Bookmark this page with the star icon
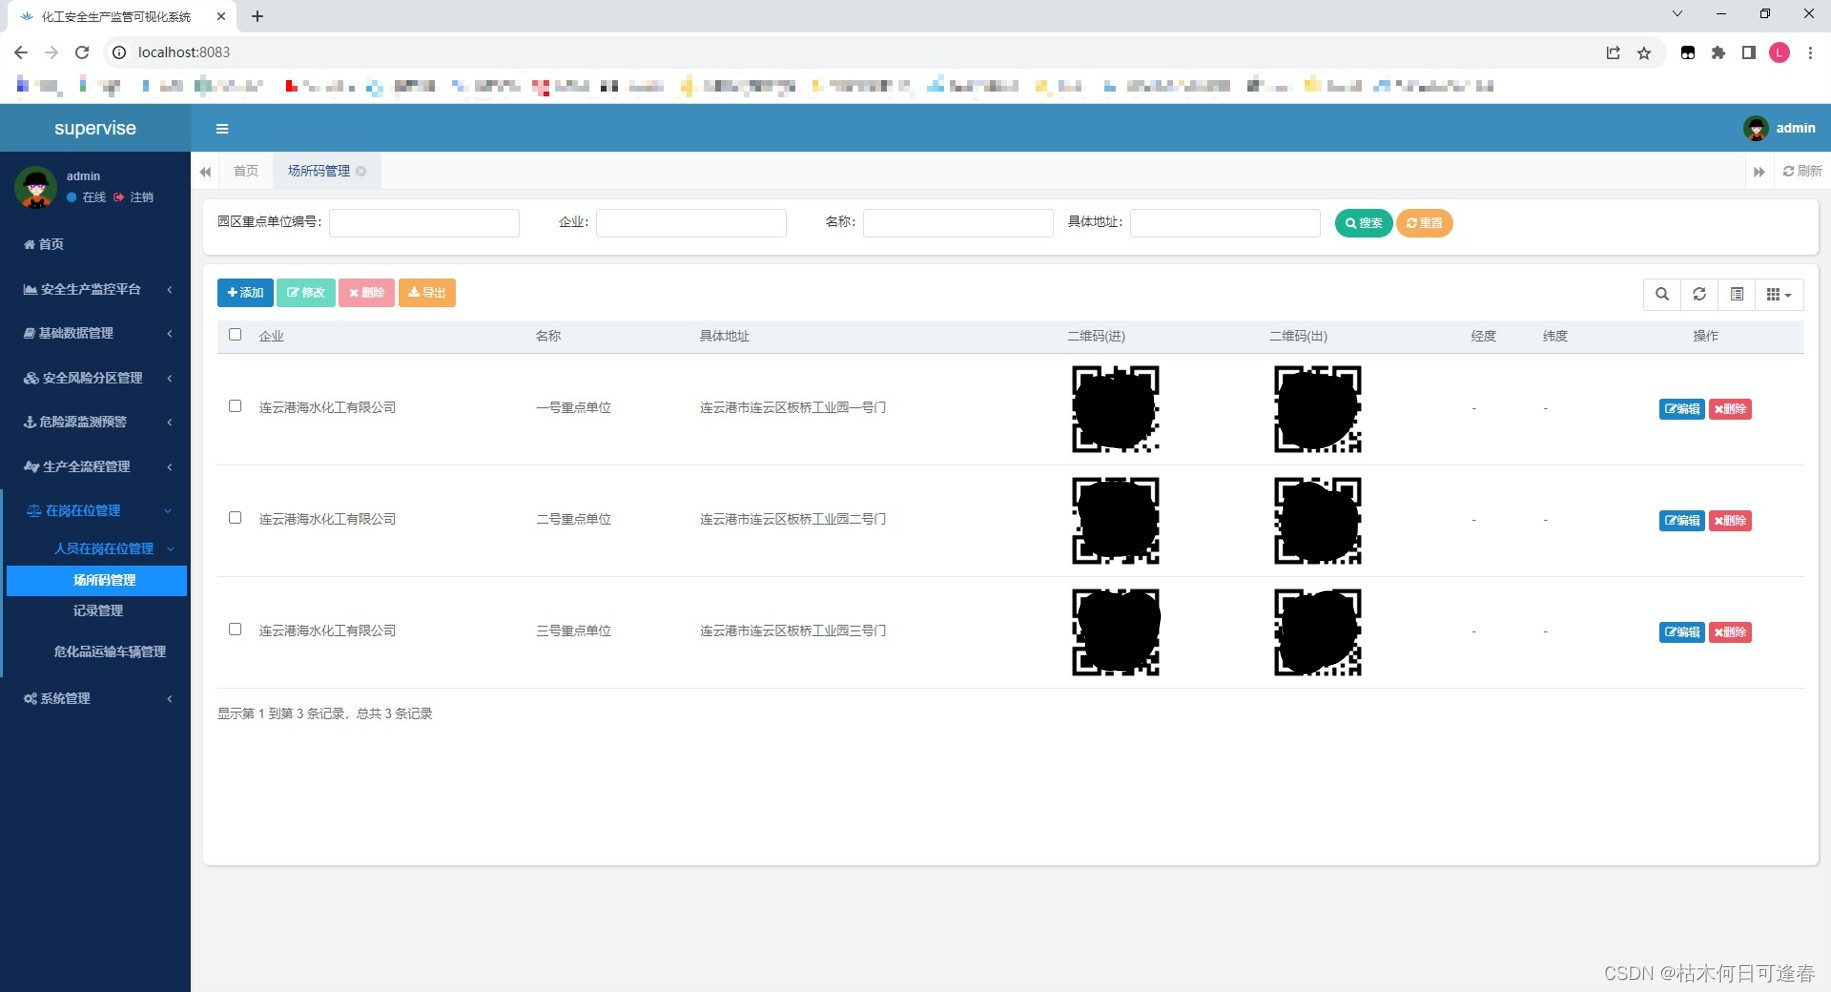Viewport: 1831px width, 992px height. tap(1644, 53)
